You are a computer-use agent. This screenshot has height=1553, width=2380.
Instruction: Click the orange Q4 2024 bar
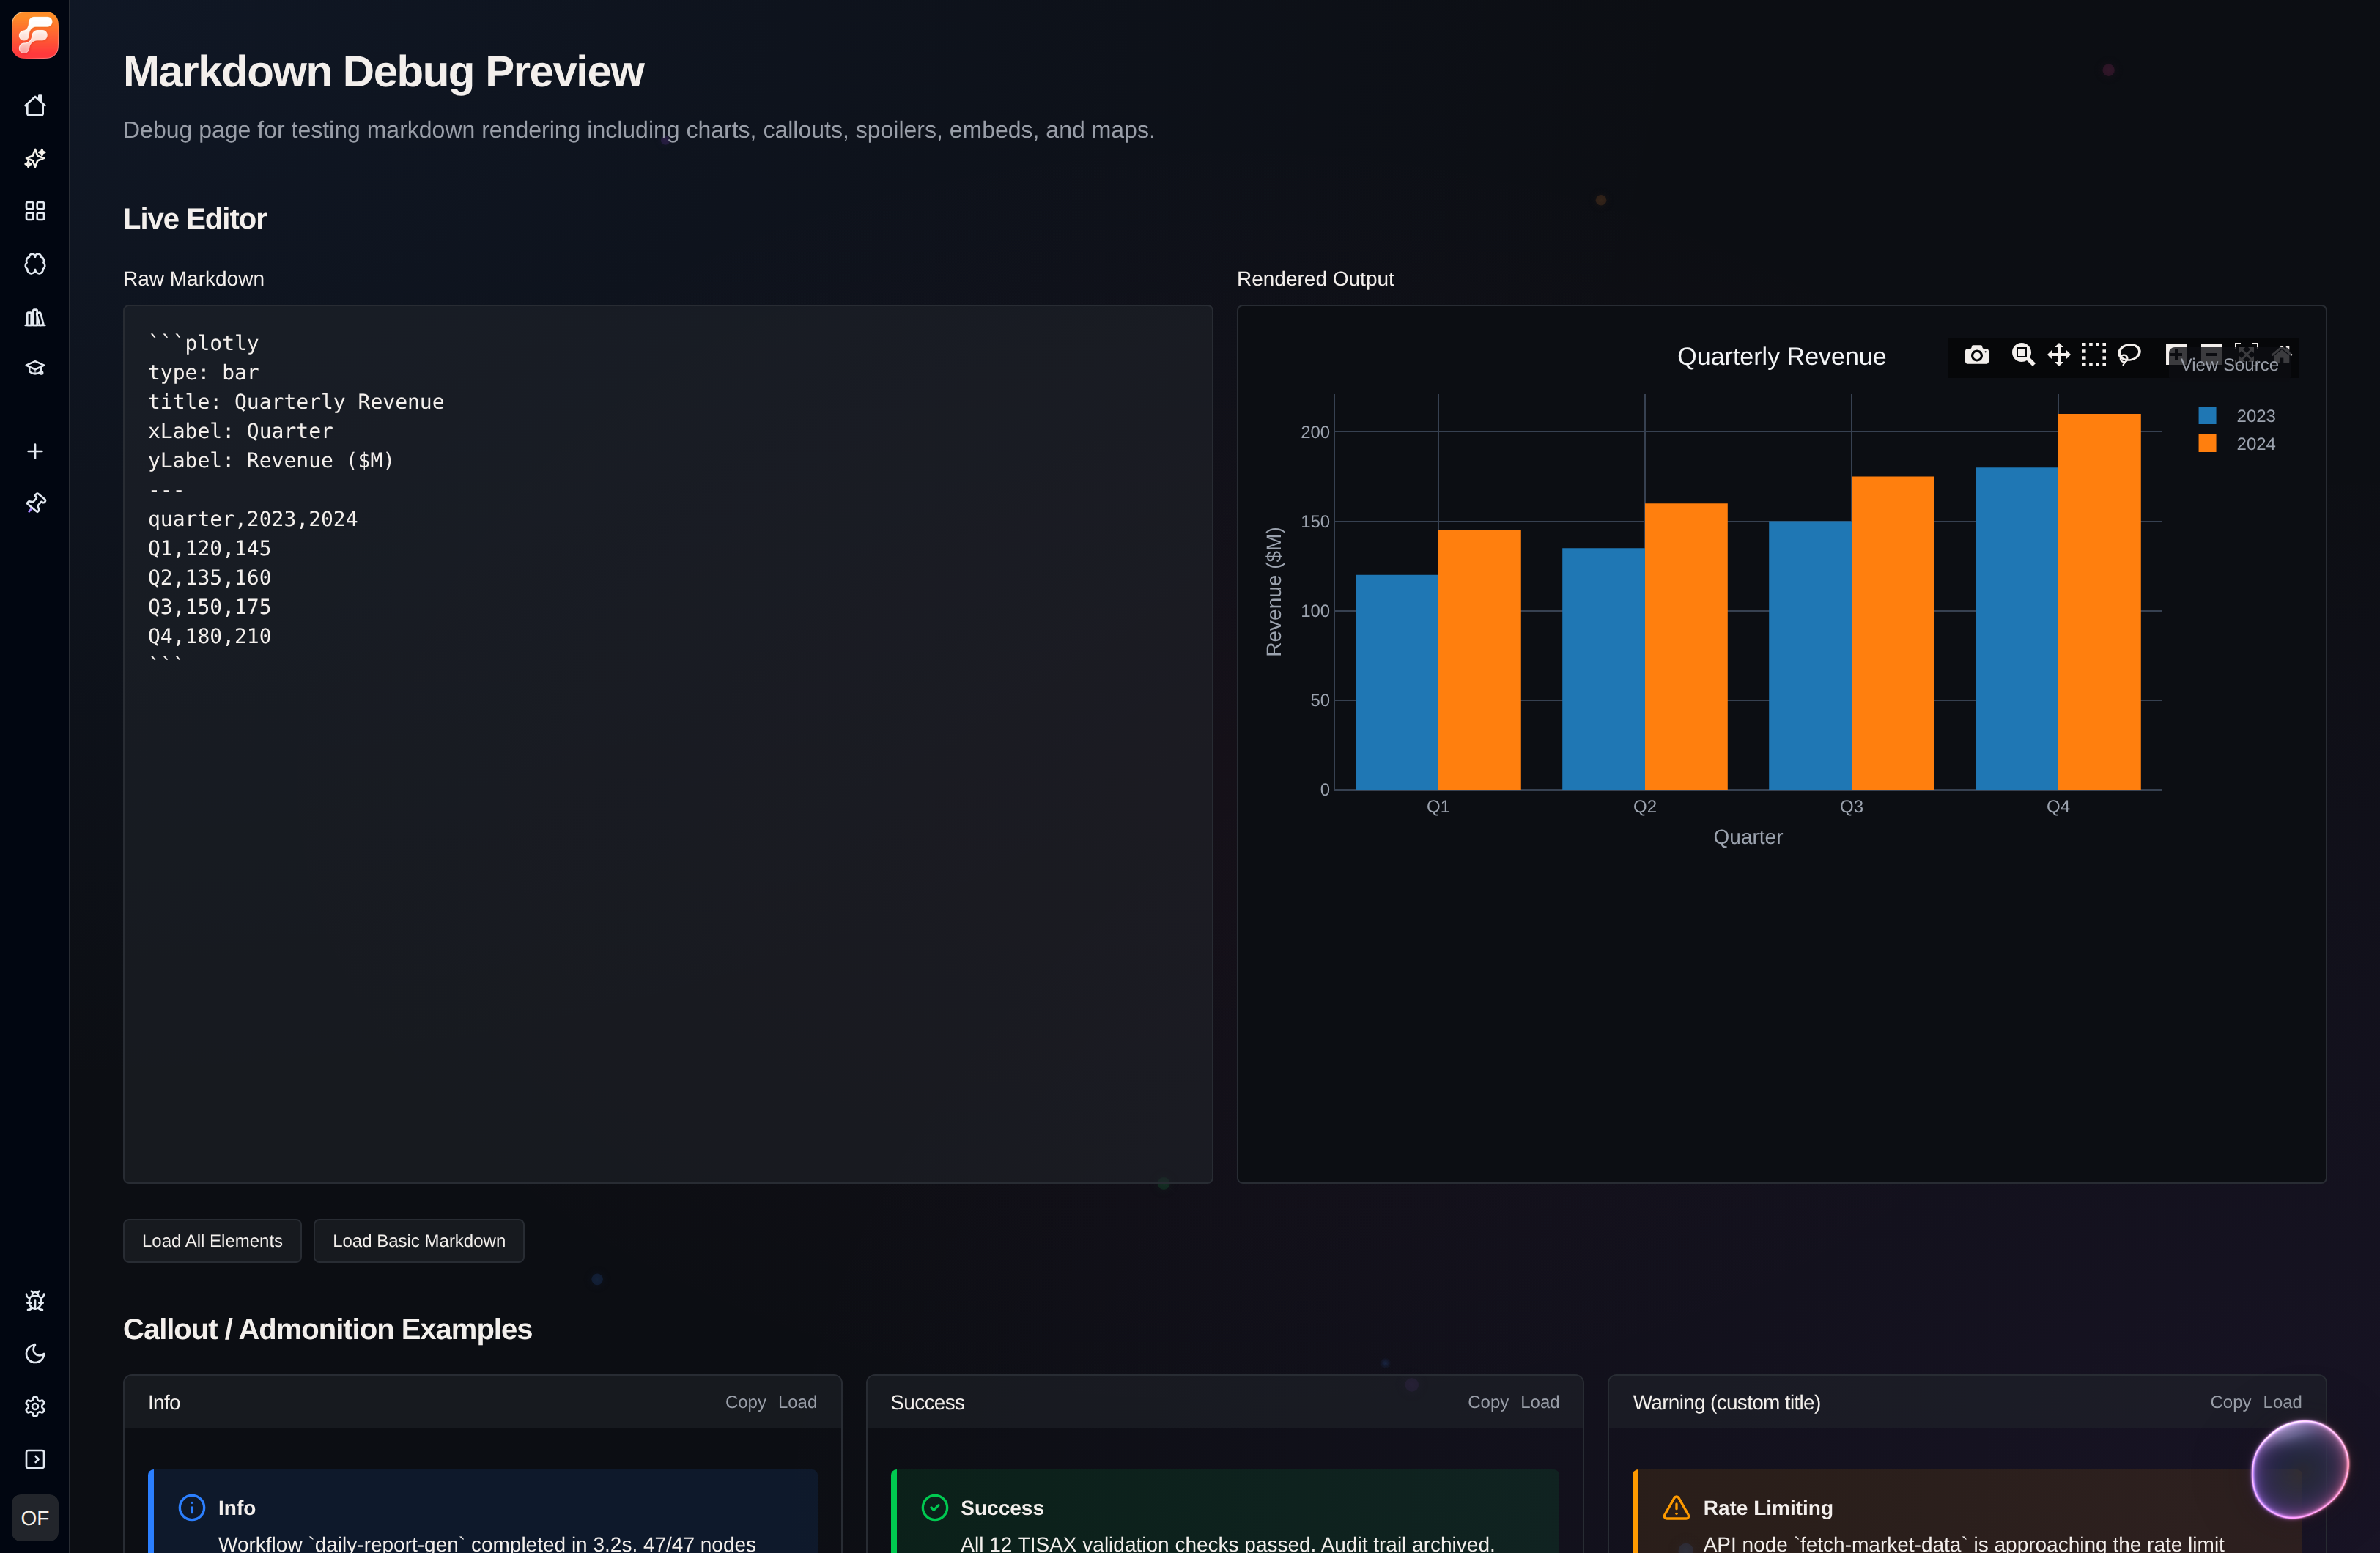pos(2099,602)
